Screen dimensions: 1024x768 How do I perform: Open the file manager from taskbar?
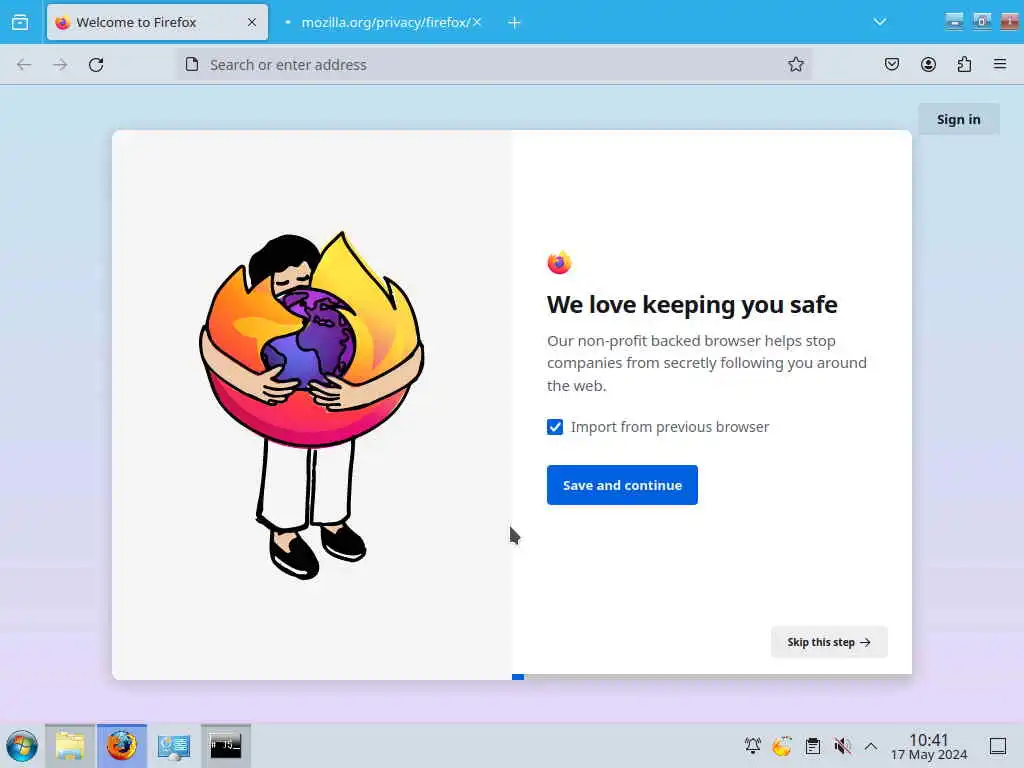[x=70, y=746]
